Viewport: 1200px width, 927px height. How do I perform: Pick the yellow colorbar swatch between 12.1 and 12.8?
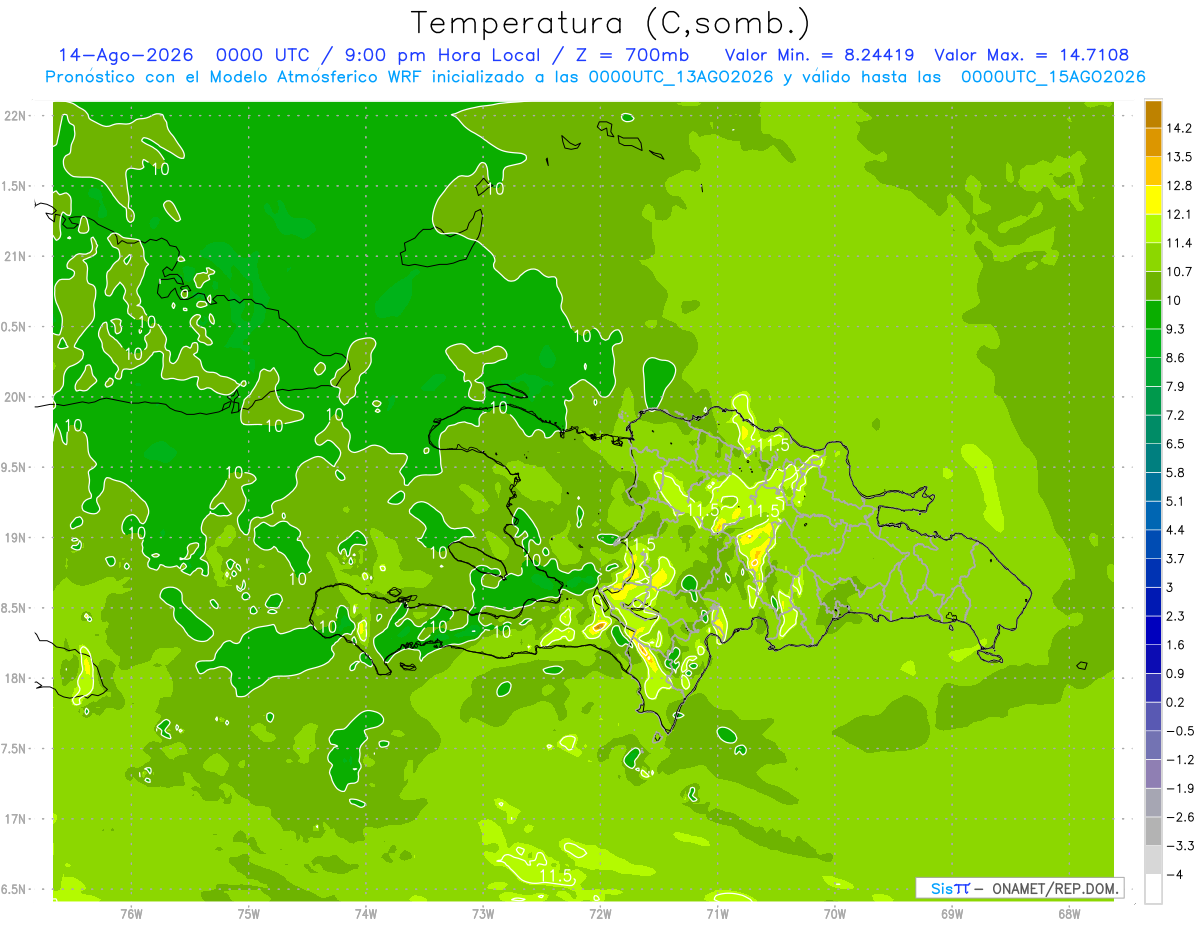click(x=1153, y=200)
